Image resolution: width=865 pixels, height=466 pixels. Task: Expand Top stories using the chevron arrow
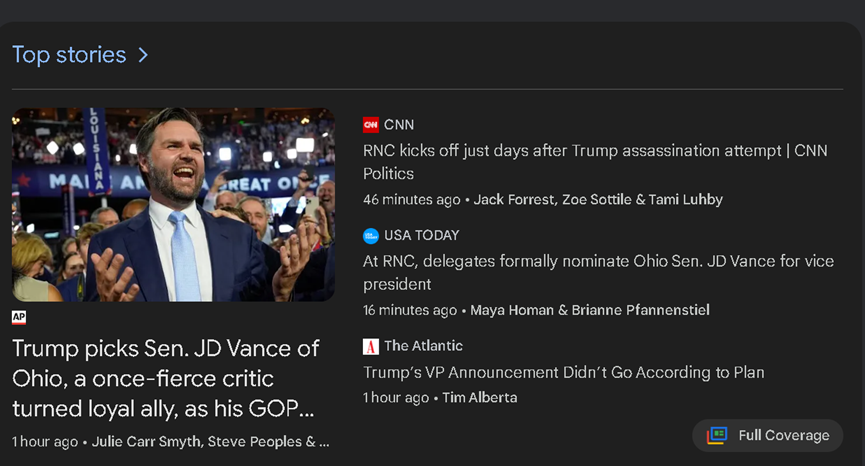pyautogui.click(x=143, y=55)
